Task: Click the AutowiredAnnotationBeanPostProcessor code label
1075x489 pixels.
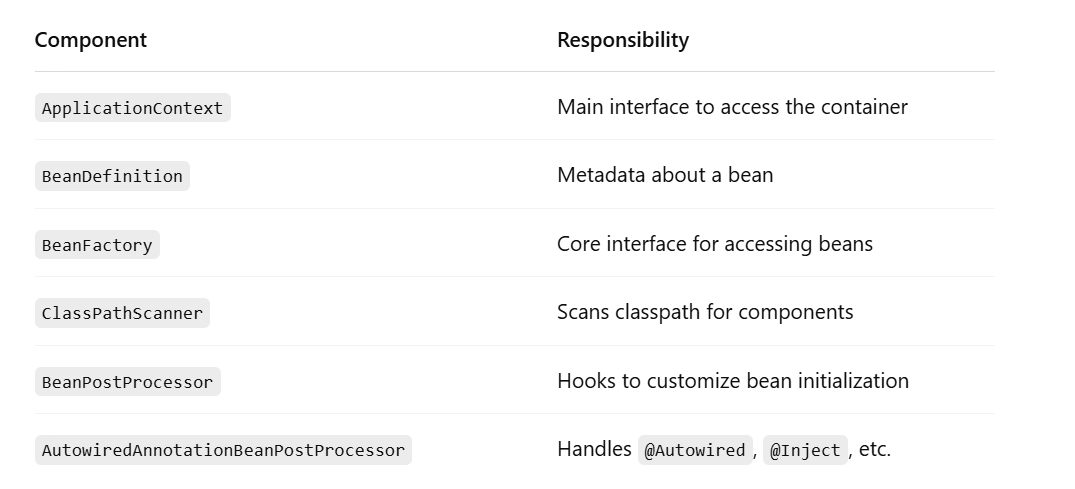Action: tap(223, 450)
